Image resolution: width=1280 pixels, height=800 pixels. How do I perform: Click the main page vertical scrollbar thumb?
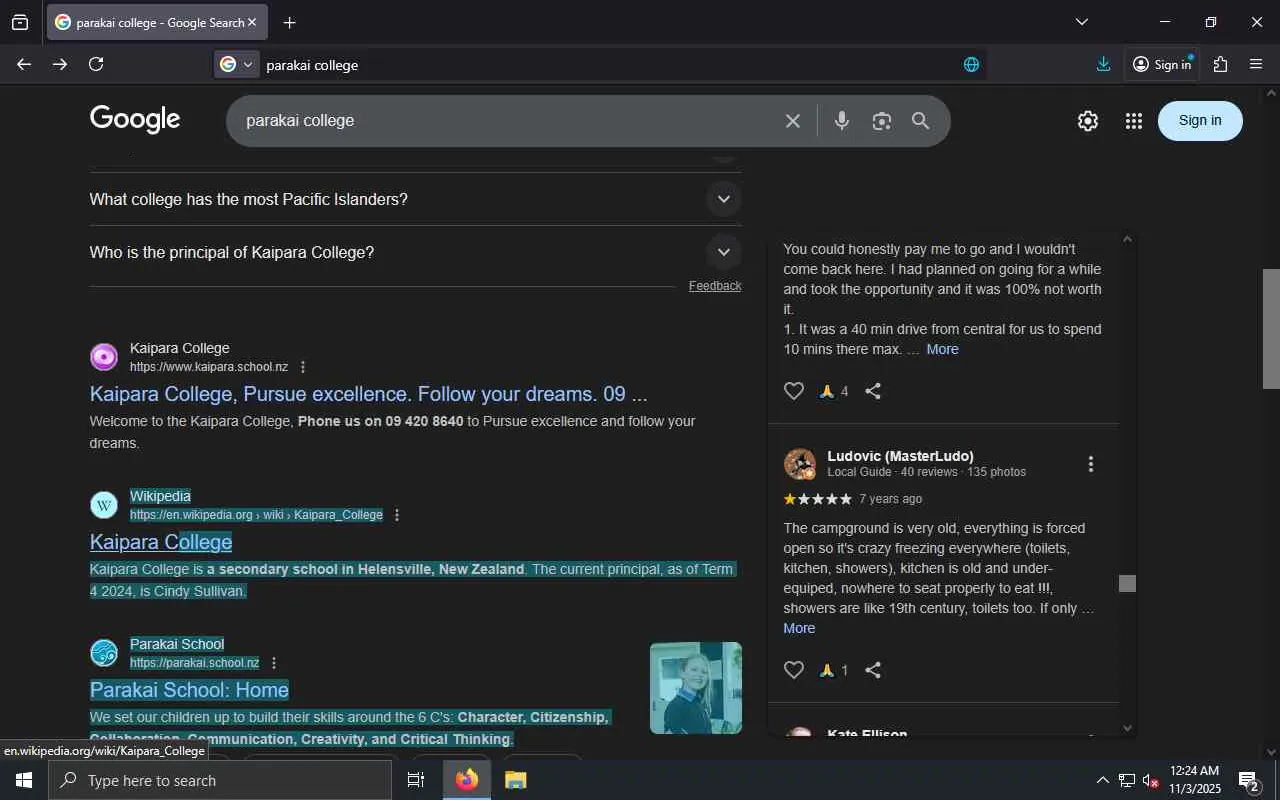(x=1271, y=329)
